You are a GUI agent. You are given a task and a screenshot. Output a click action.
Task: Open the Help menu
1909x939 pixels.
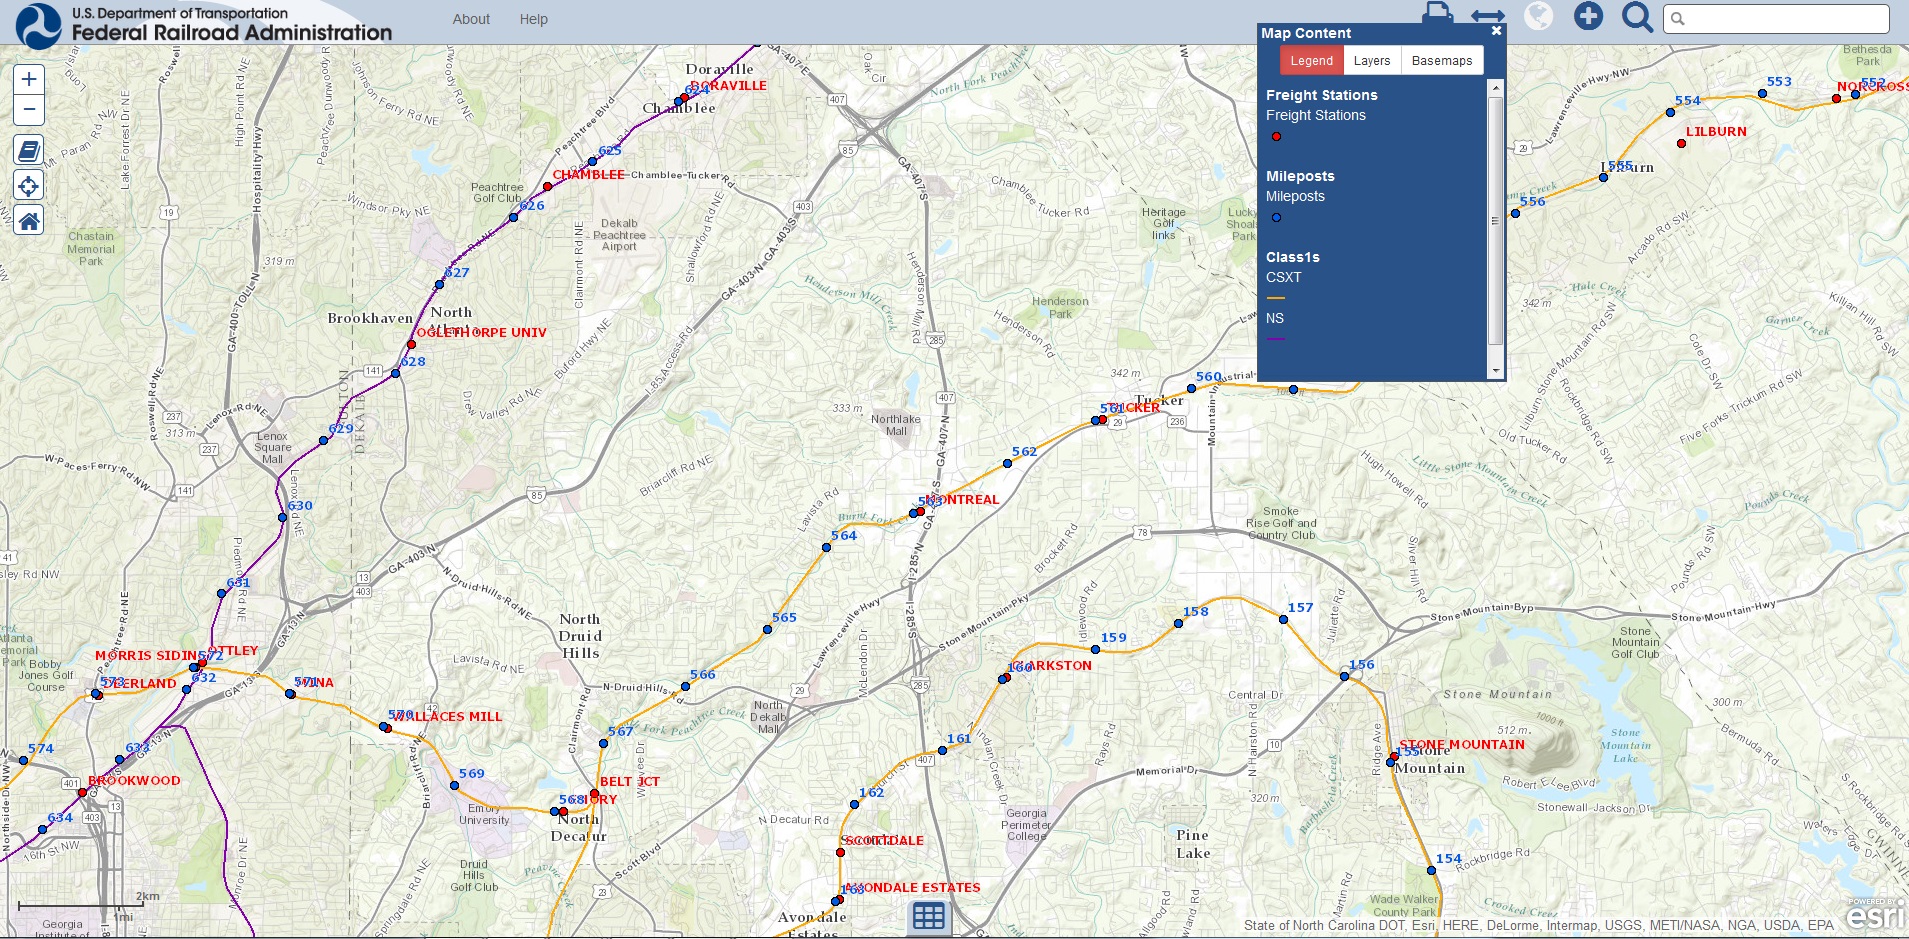pyautogui.click(x=535, y=18)
